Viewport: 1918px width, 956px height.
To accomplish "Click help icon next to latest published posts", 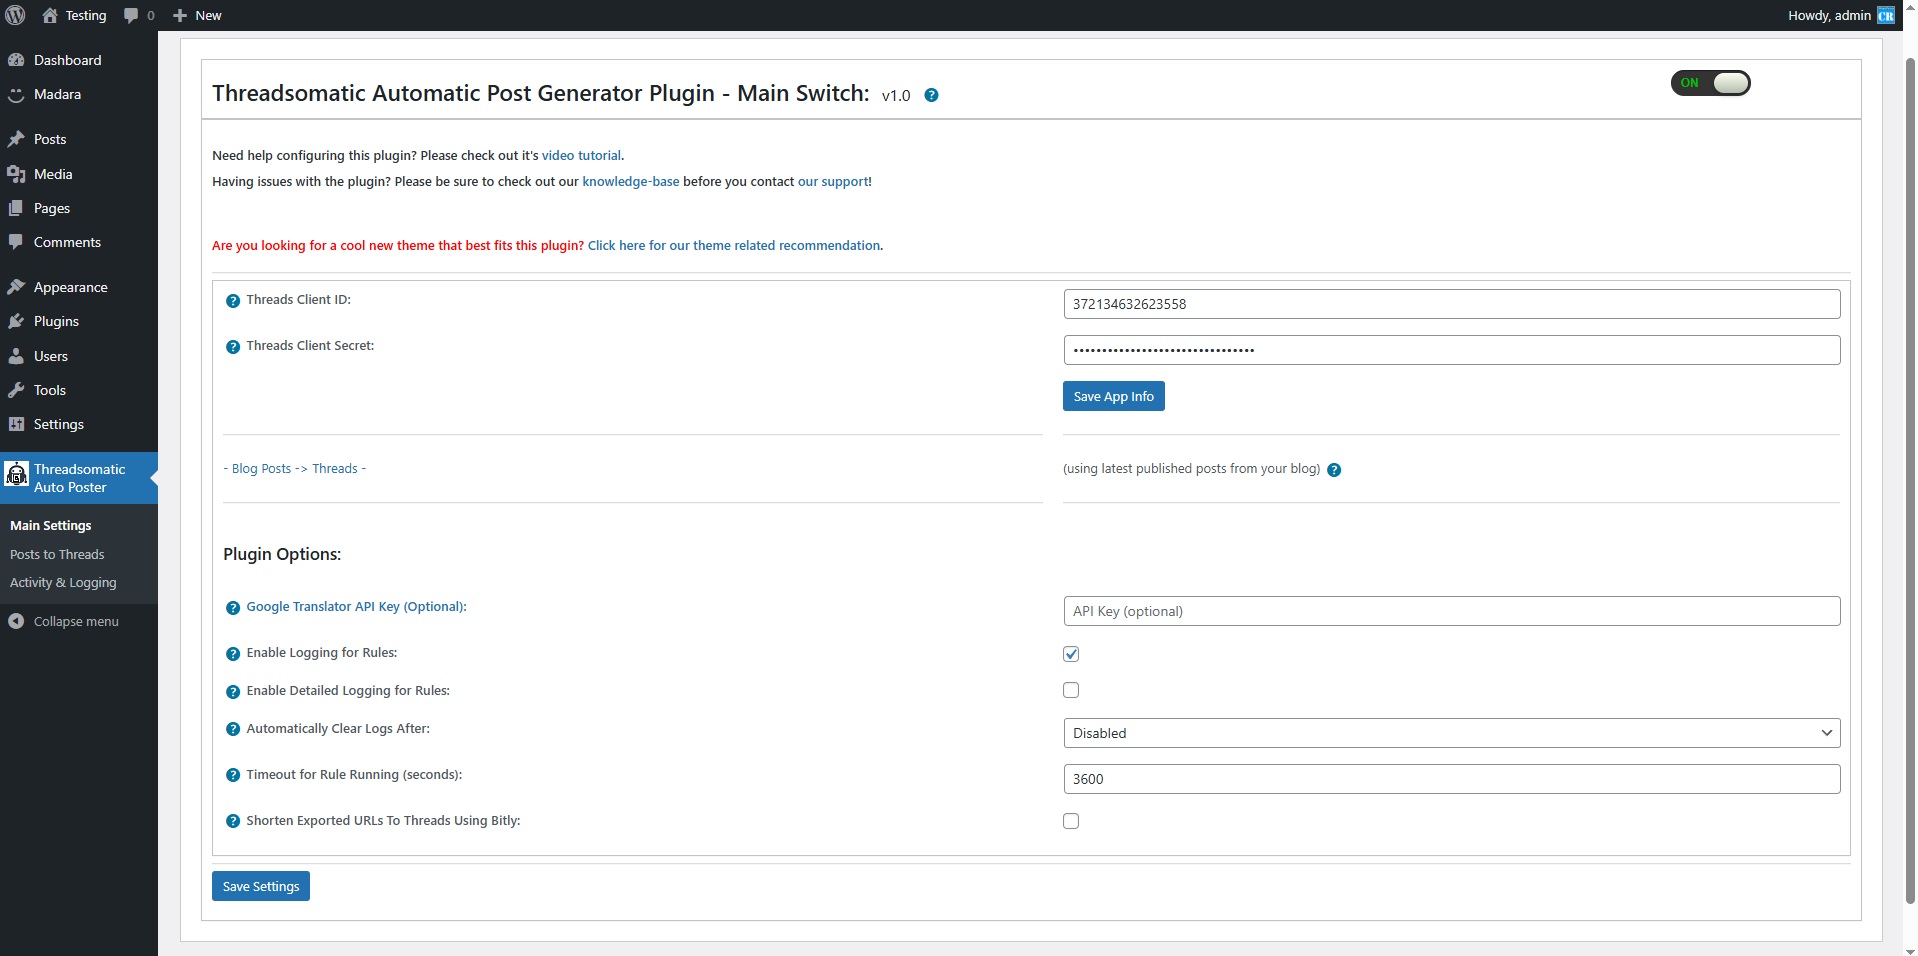I will [1334, 470].
